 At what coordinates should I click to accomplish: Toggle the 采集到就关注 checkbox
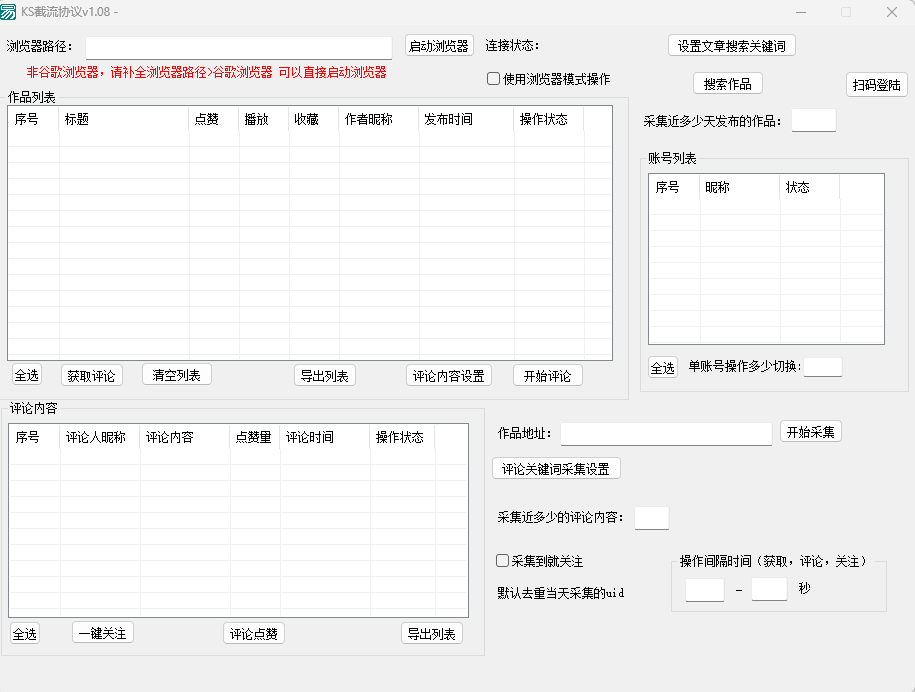pos(503,561)
